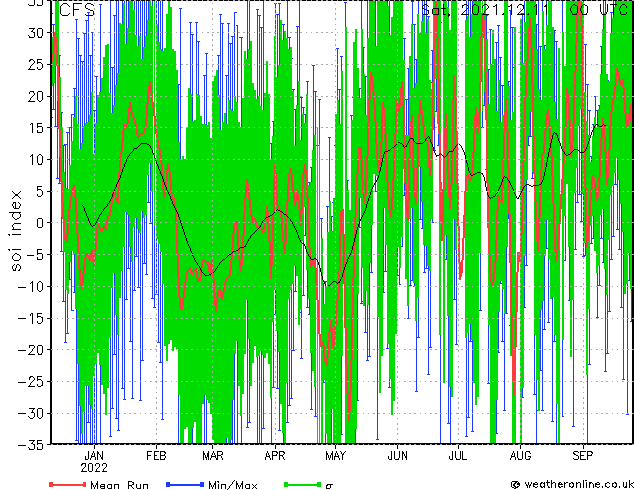Click the SEP x-axis label

click(x=583, y=456)
